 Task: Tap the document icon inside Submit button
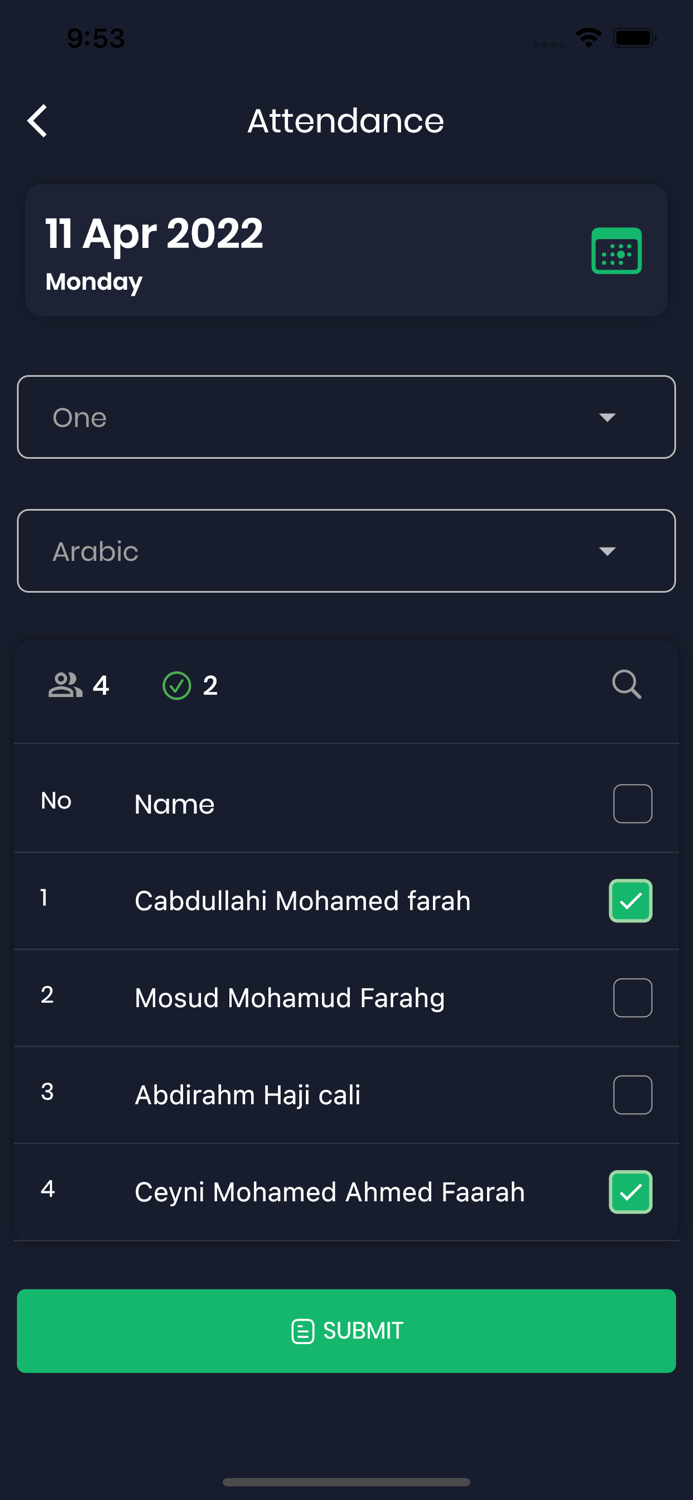coord(302,1331)
